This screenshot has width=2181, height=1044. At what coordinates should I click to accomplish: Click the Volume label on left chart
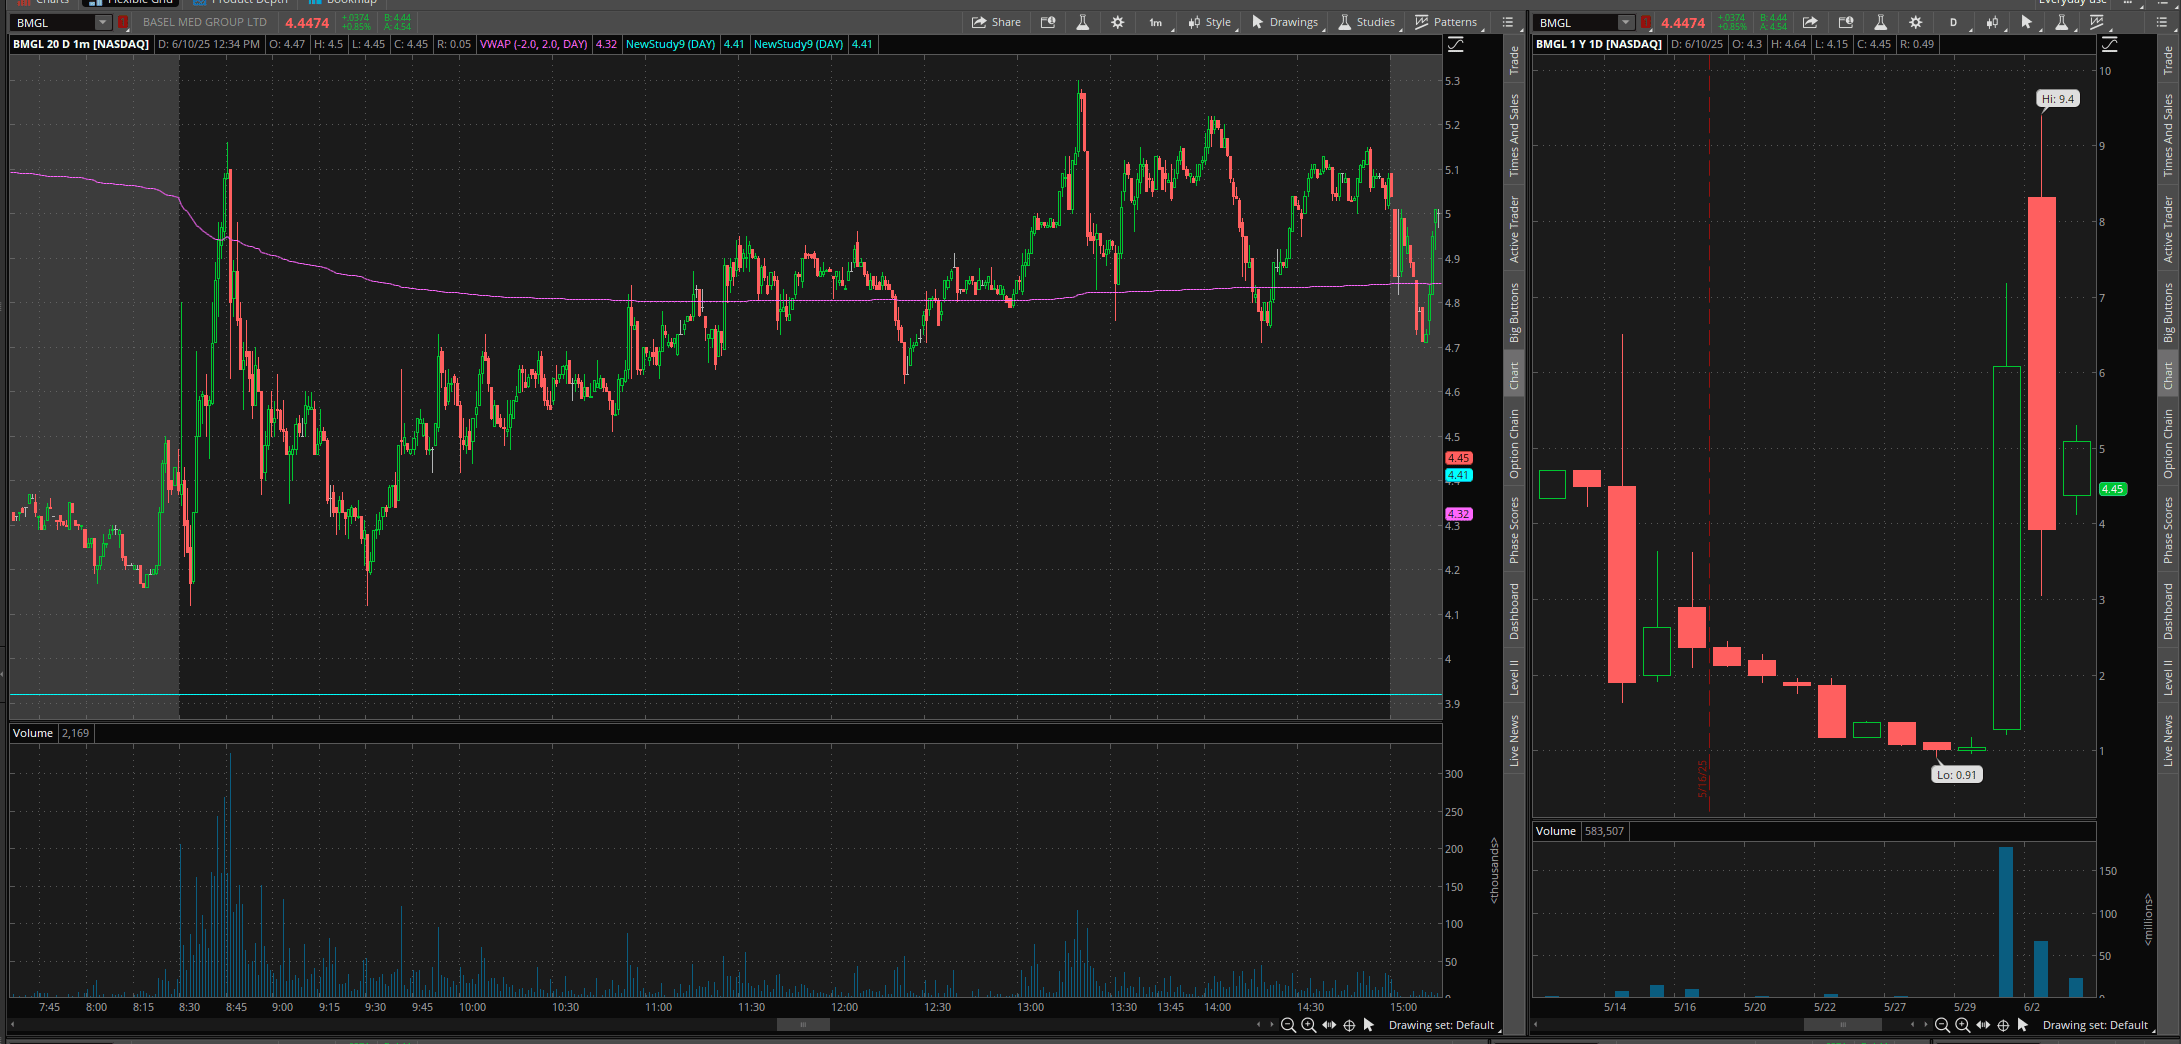(x=33, y=733)
